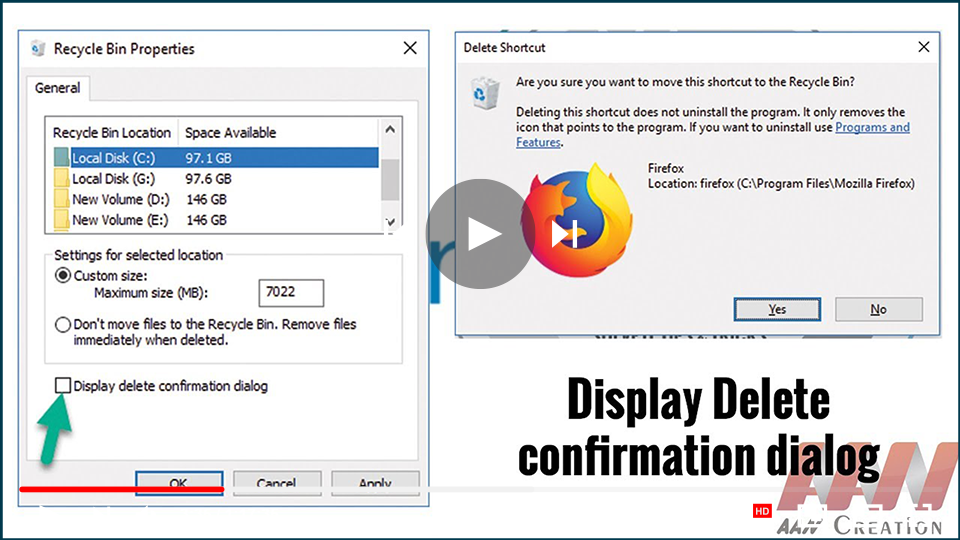Select the Local Disk (C:) drive icon
Screen dimensions: 960x540
point(61,158)
